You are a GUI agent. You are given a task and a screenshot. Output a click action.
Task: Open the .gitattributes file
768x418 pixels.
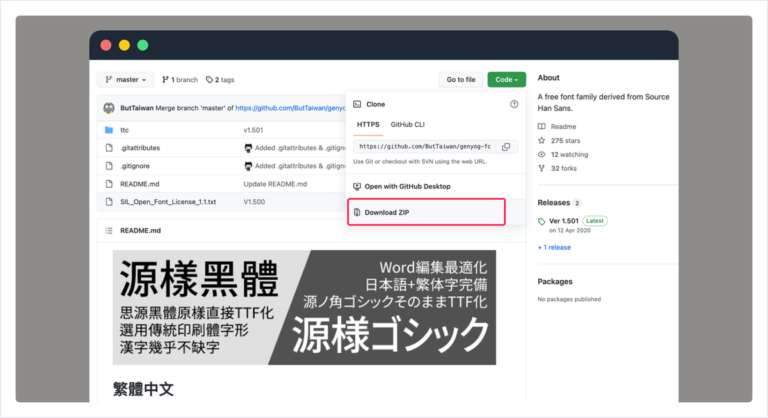[140, 148]
